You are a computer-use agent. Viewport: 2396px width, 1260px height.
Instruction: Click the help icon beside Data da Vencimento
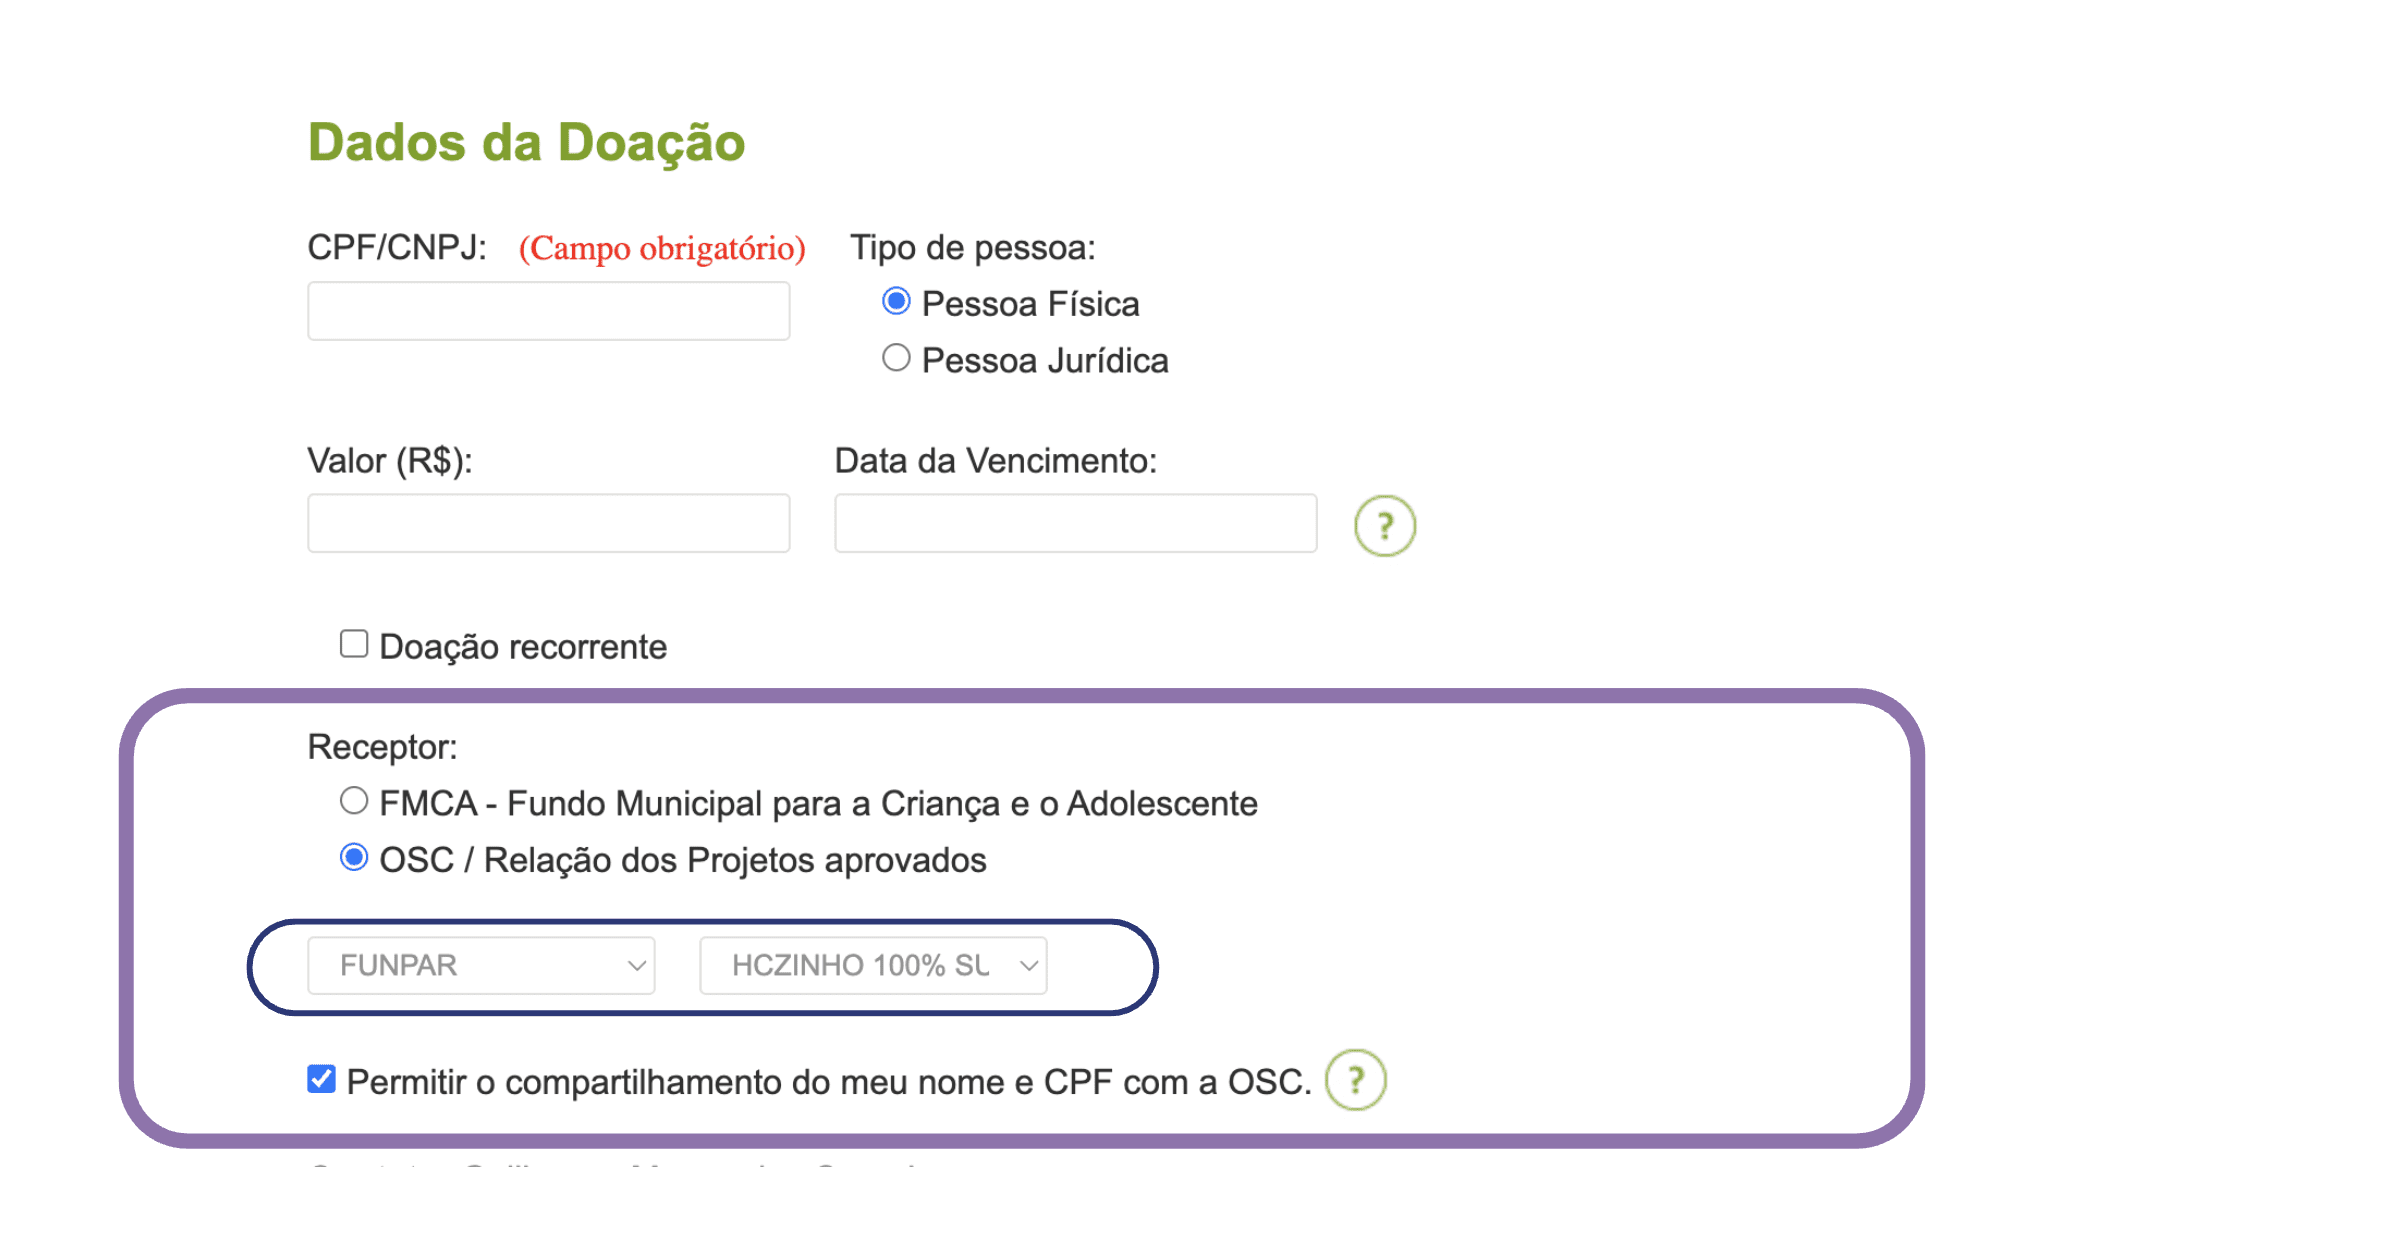click(1384, 526)
